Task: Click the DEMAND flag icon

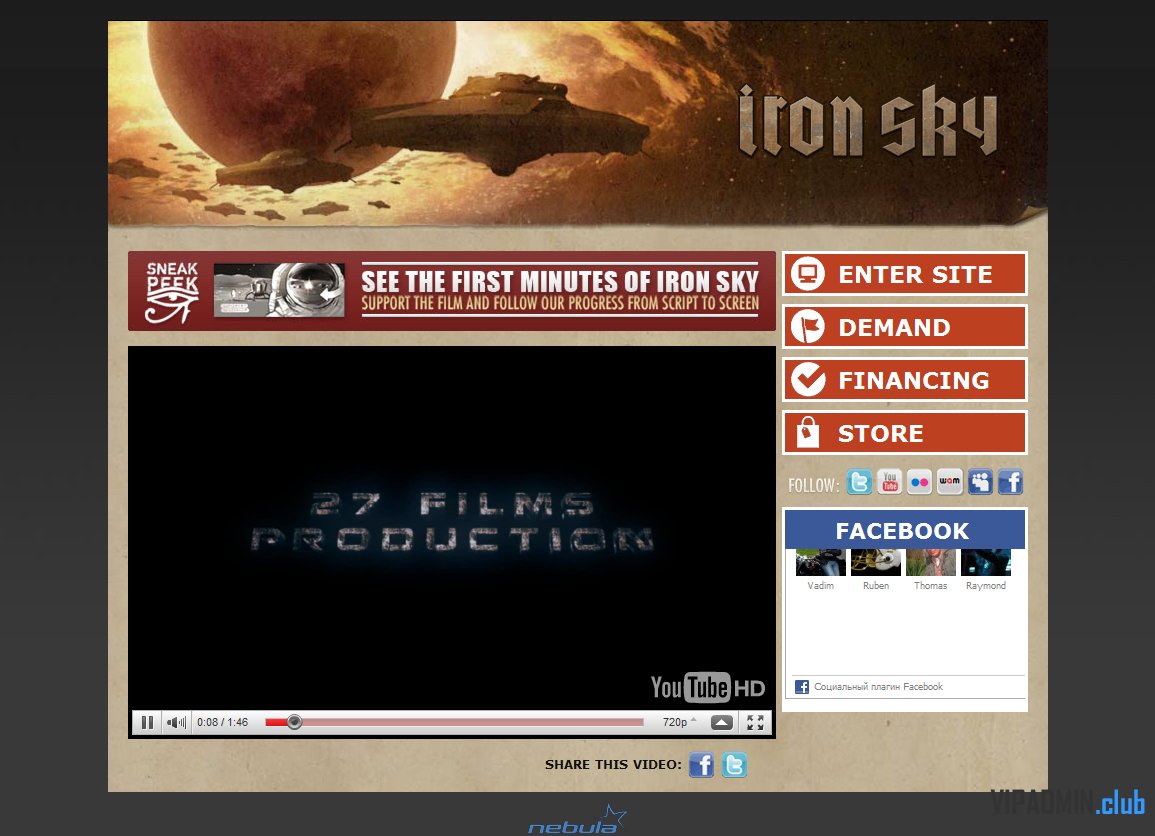Action: (808, 327)
